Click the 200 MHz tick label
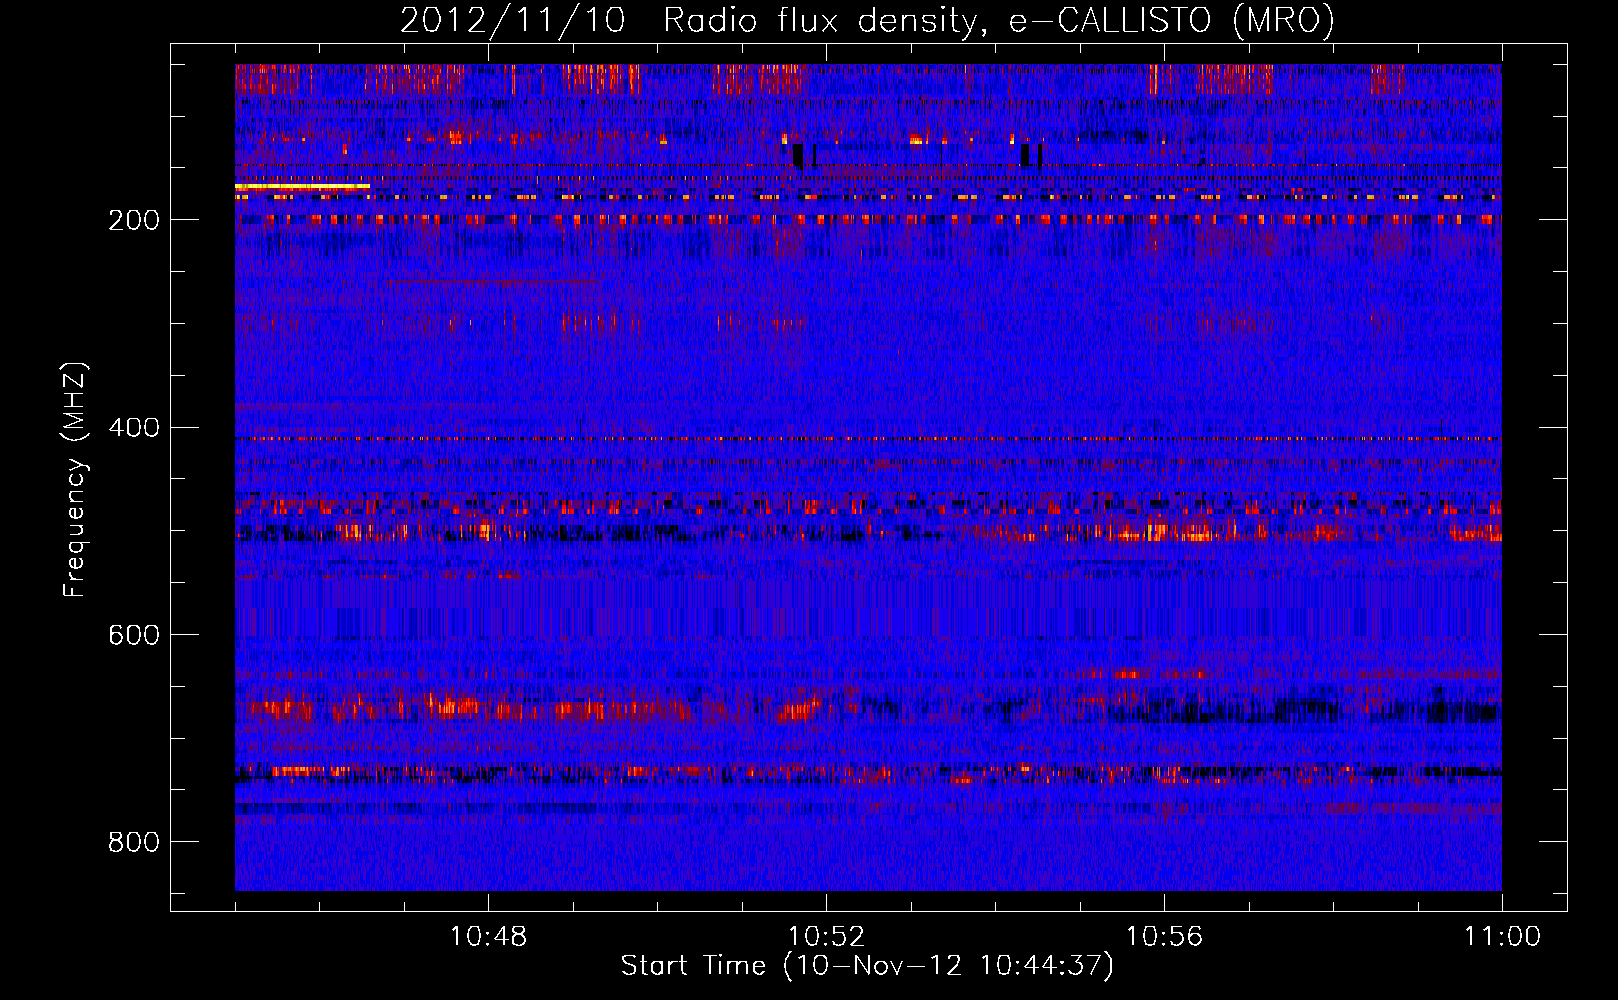This screenshot has width=1618, height=1000. click(134, 220)
